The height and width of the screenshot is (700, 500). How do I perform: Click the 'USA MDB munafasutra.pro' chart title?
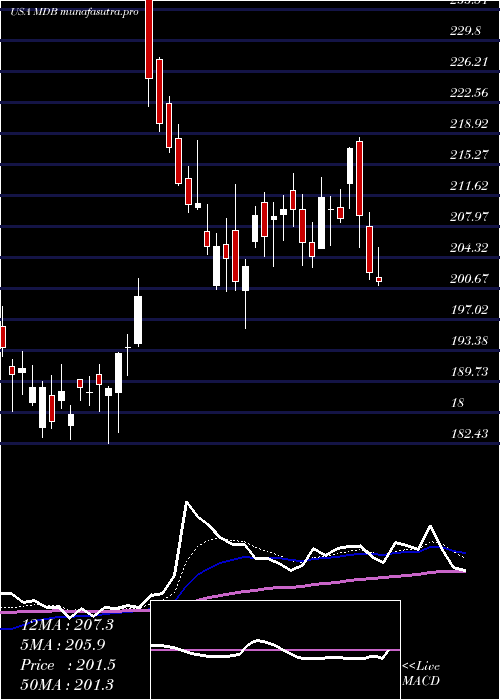[74, 12]
